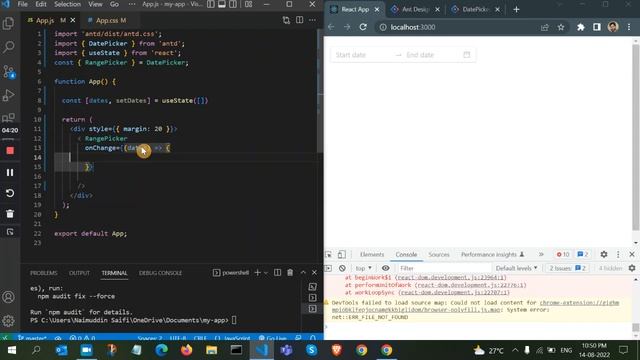
Task: Click the master branch in the status bar
Action: (32, 338)
